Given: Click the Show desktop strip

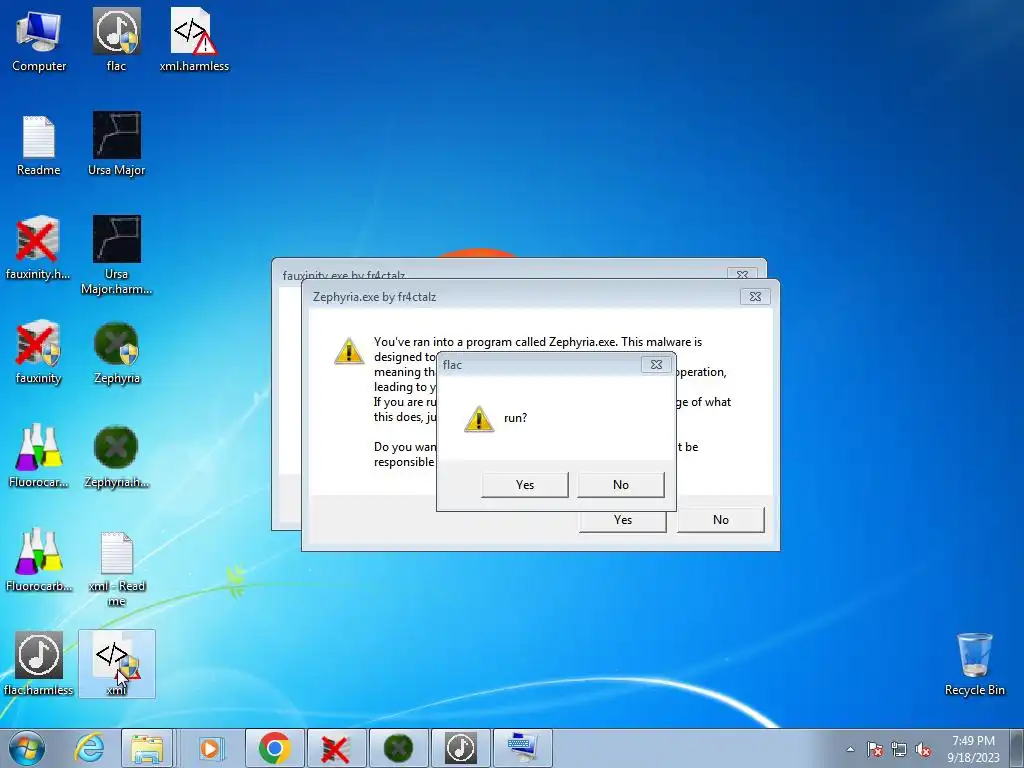Looking at the screenshot, I should (x=1017, y=748).
